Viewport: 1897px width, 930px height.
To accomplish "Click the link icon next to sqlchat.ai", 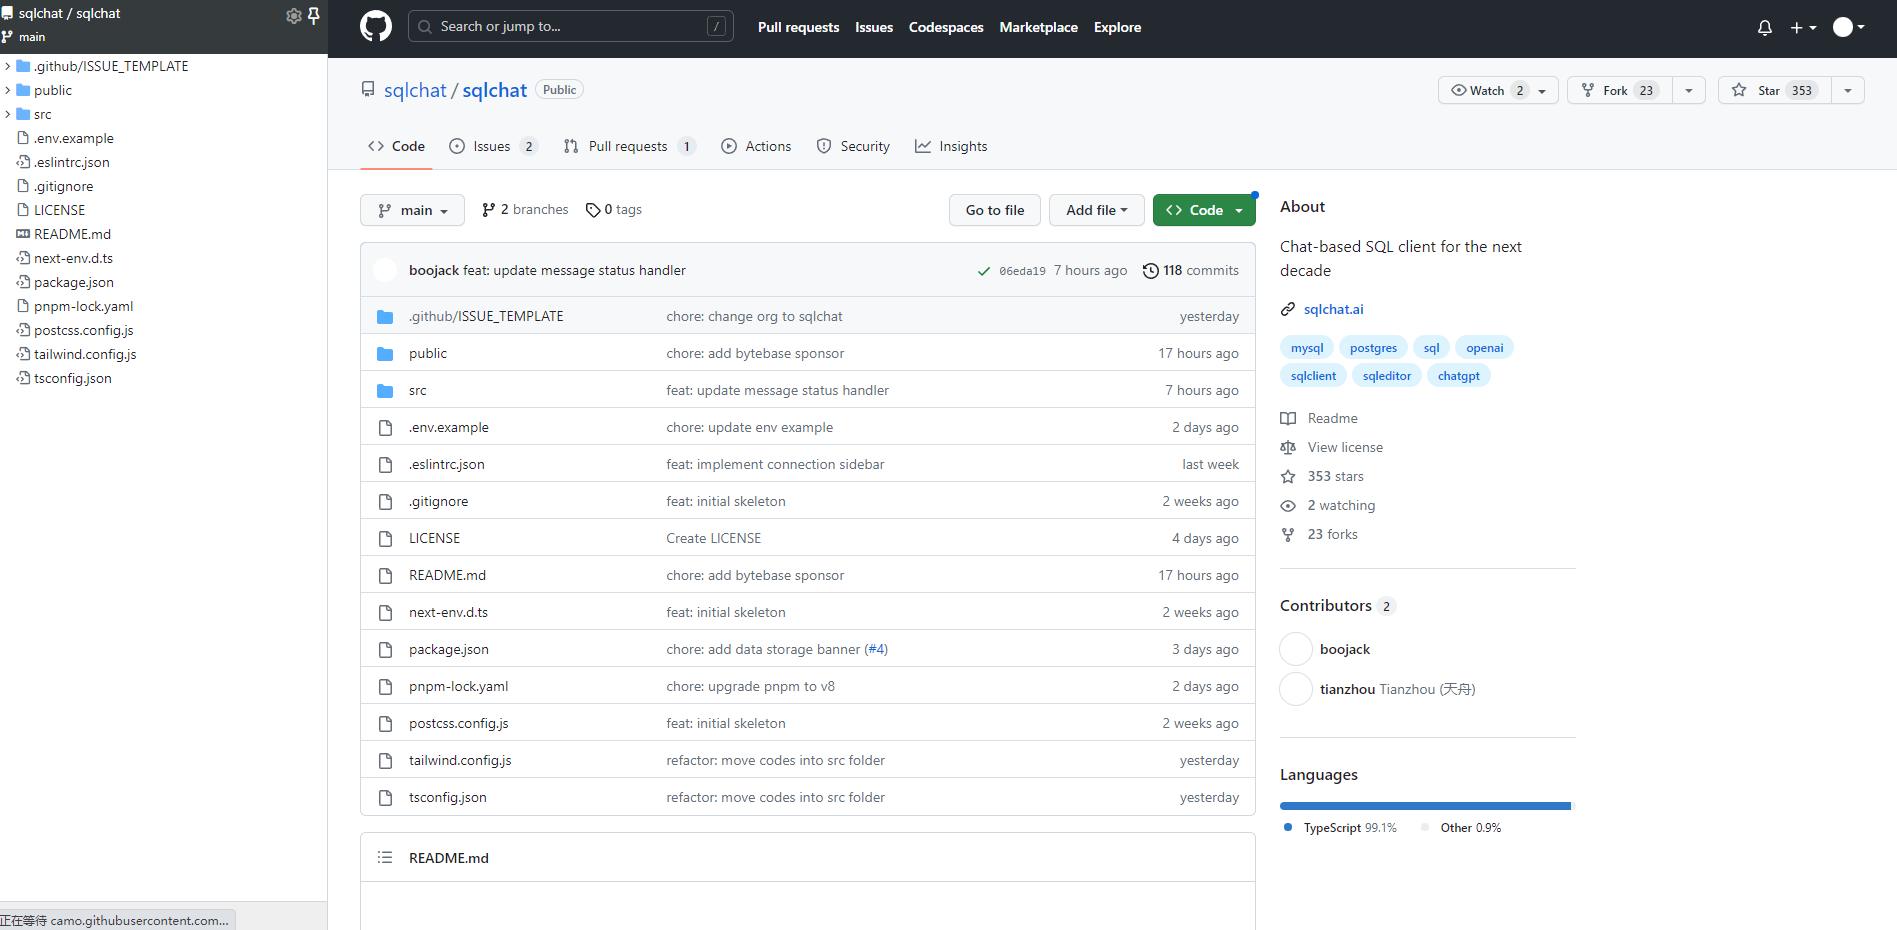I will pos(1288,310).
